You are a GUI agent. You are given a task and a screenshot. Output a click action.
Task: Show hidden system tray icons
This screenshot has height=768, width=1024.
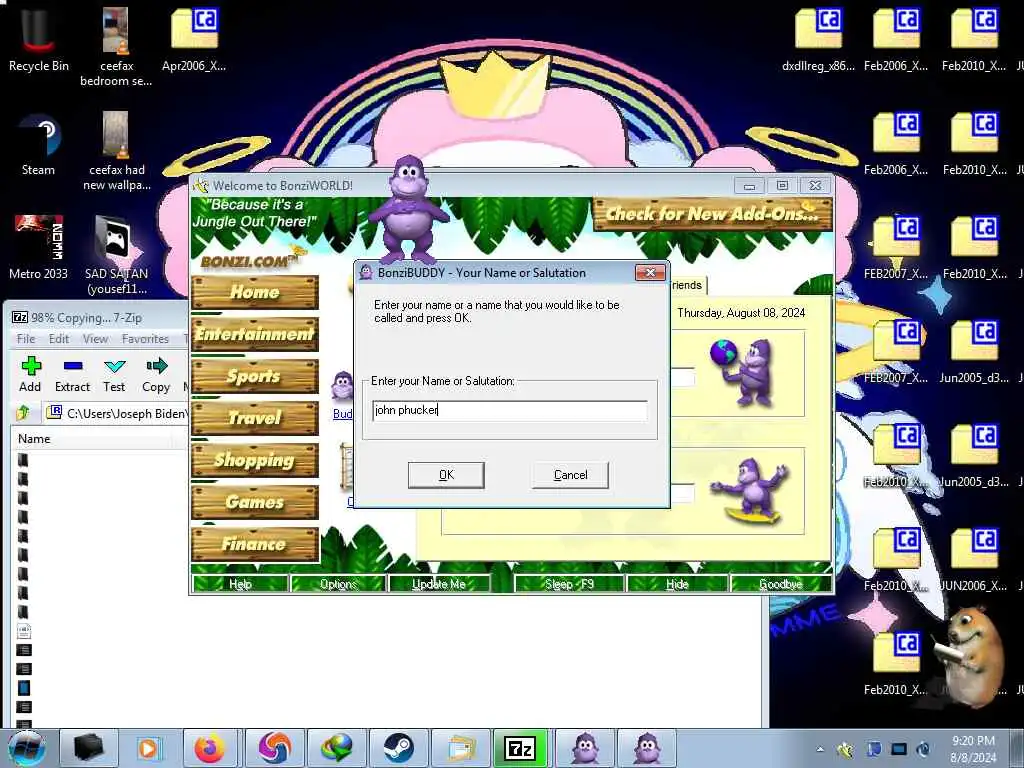(820, 749)
